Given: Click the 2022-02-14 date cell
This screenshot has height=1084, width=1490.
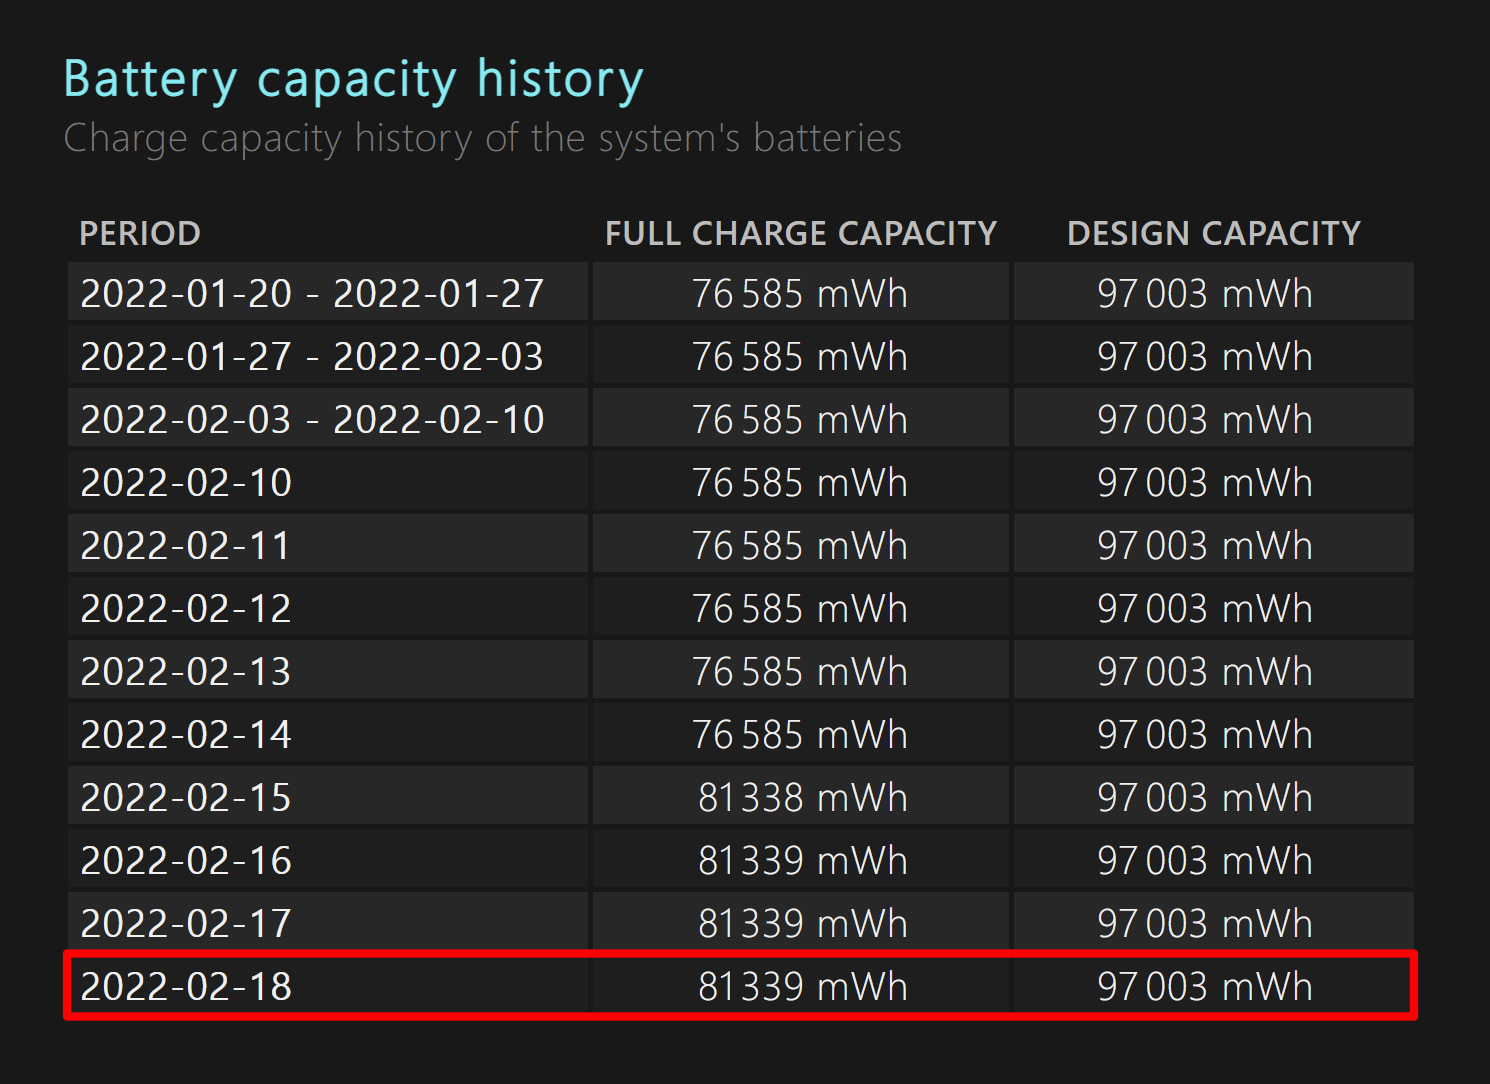Looking at the screenshot, I should 328,733.
